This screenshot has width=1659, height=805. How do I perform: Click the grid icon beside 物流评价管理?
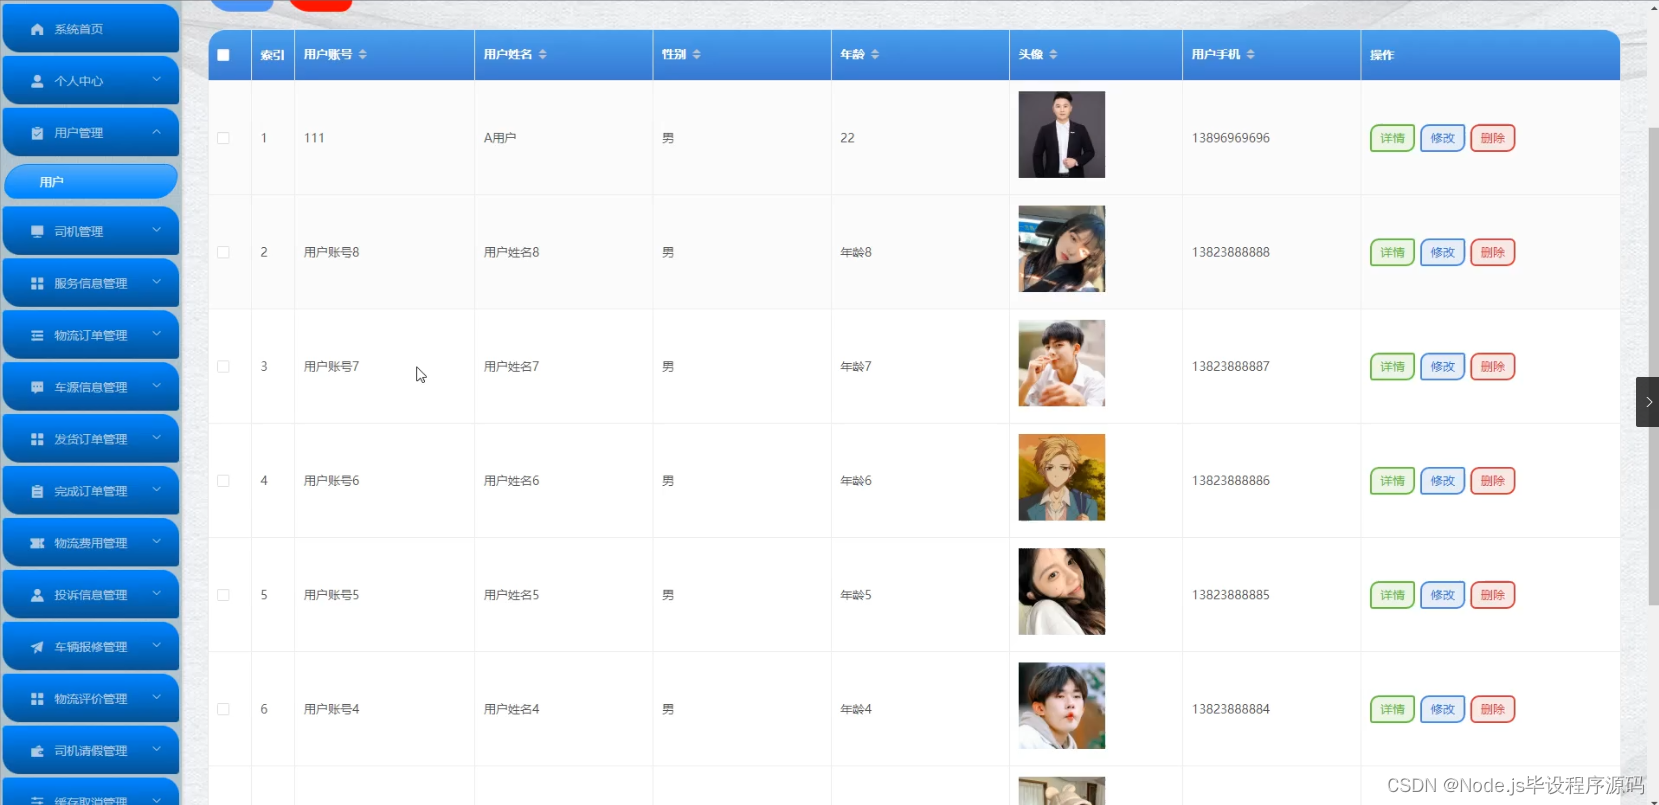pos(37,699)
